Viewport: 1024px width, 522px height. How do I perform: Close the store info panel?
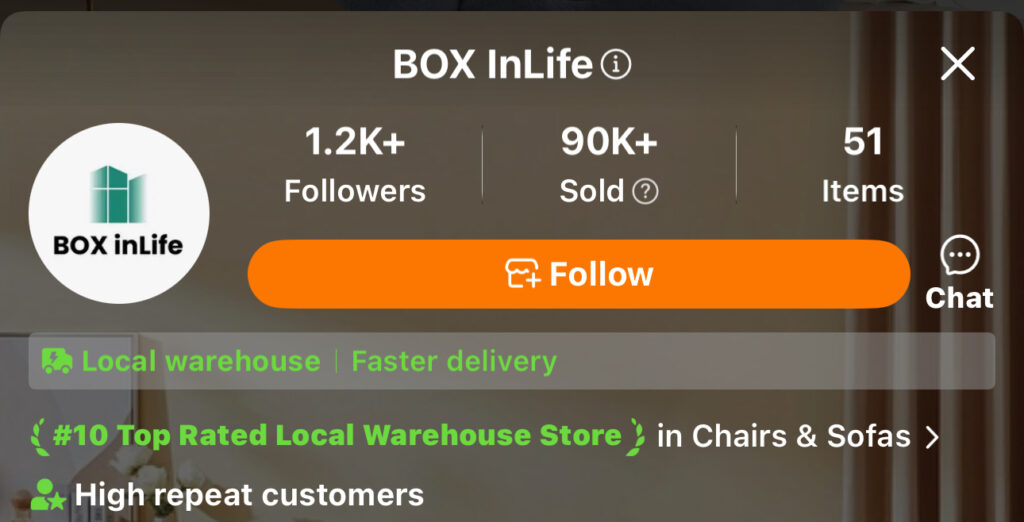(x=957, y=64)
